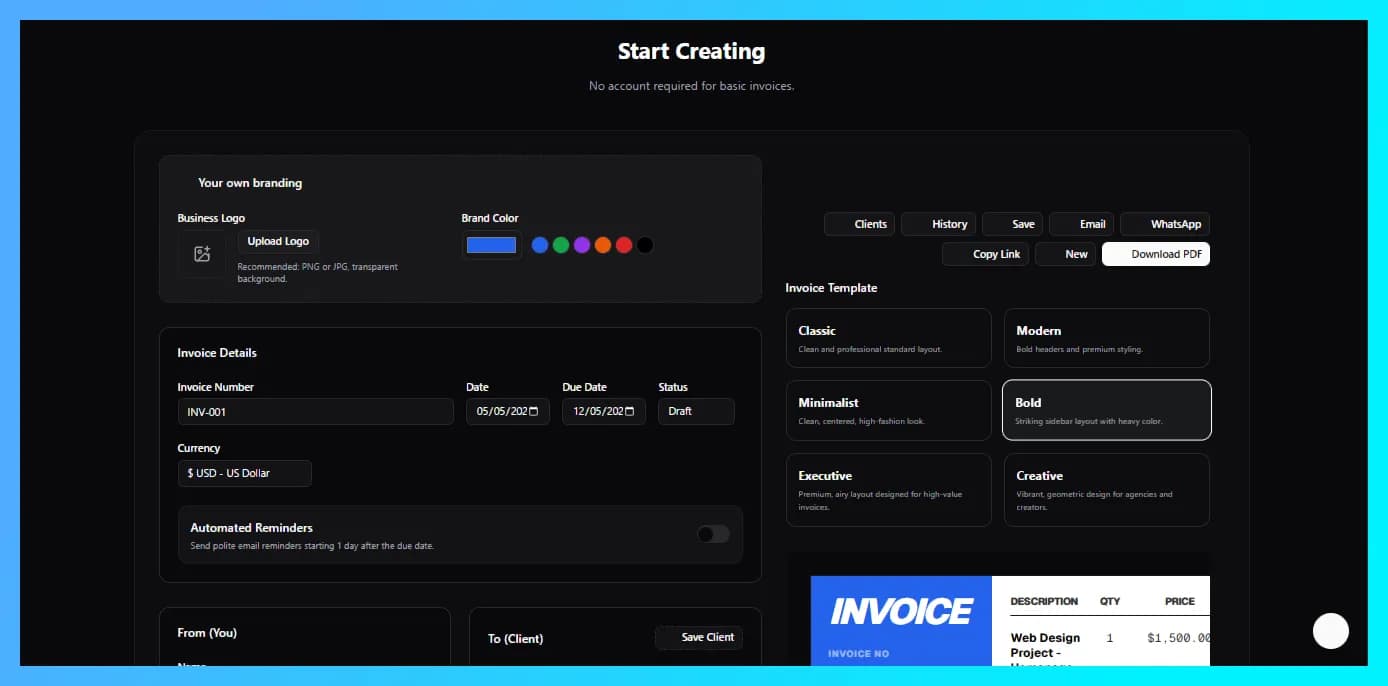Pick the blue circle brand color
1388x686 pixels.
(x=540, y=245)
